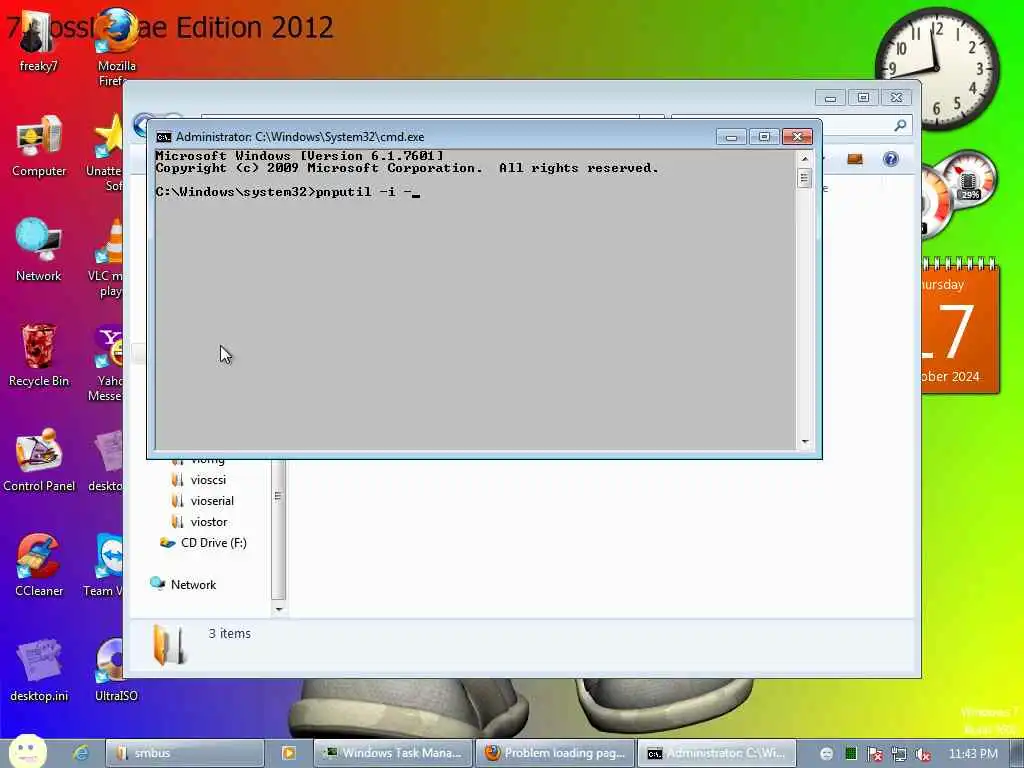Open the Network desktop icon
This screenshot has height=768, width=1024.
tap(39, 251)
